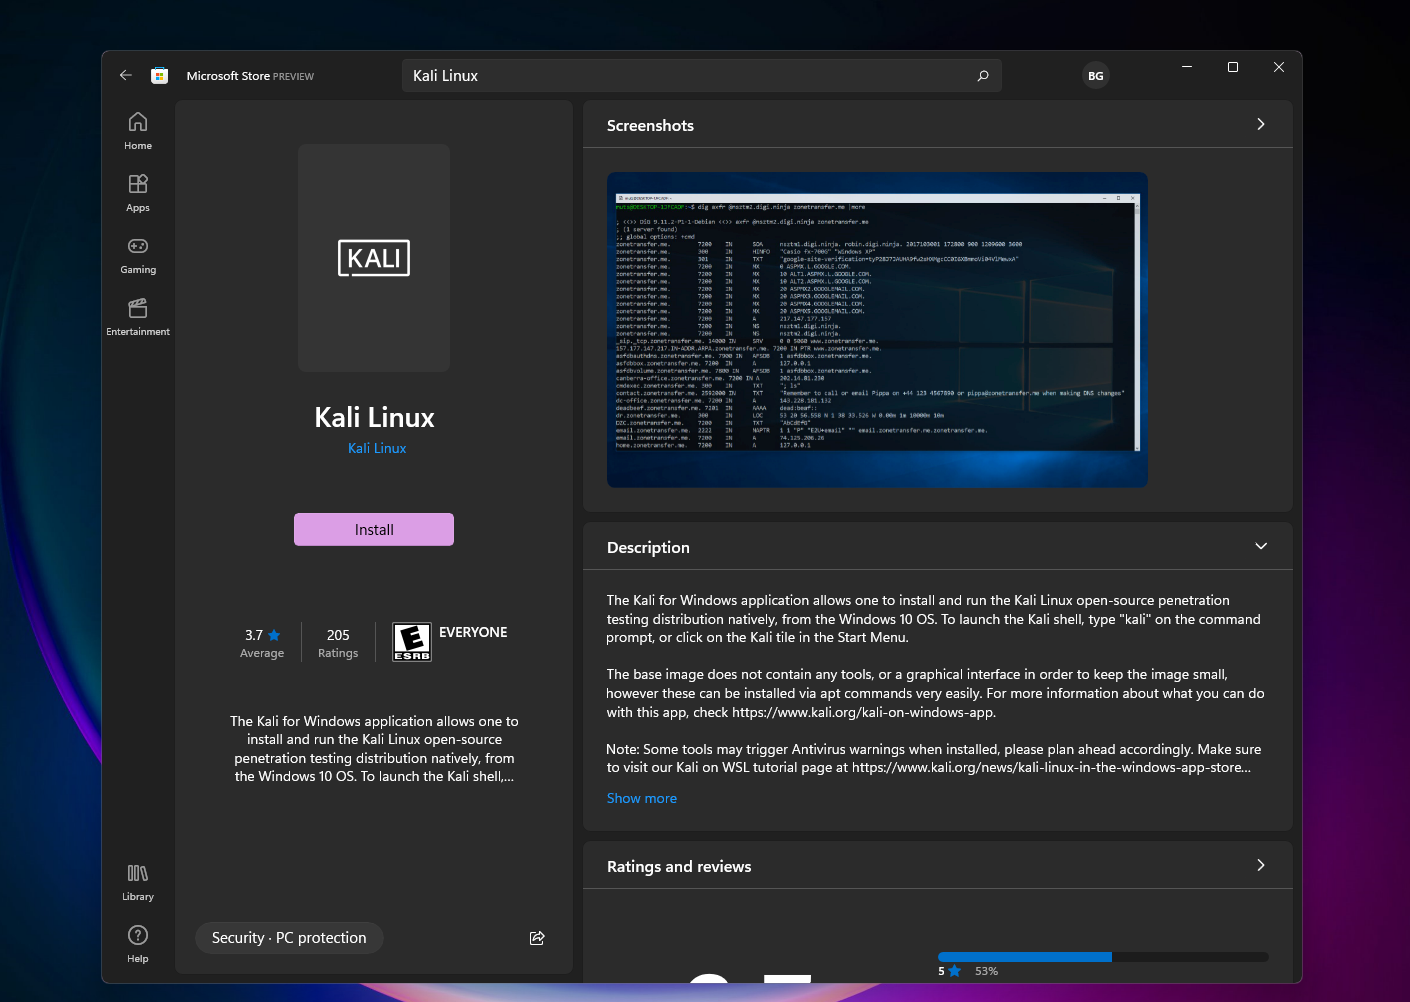The image size is (1410, 1002).
Task: Show more of the description
Action: (642, 798)
